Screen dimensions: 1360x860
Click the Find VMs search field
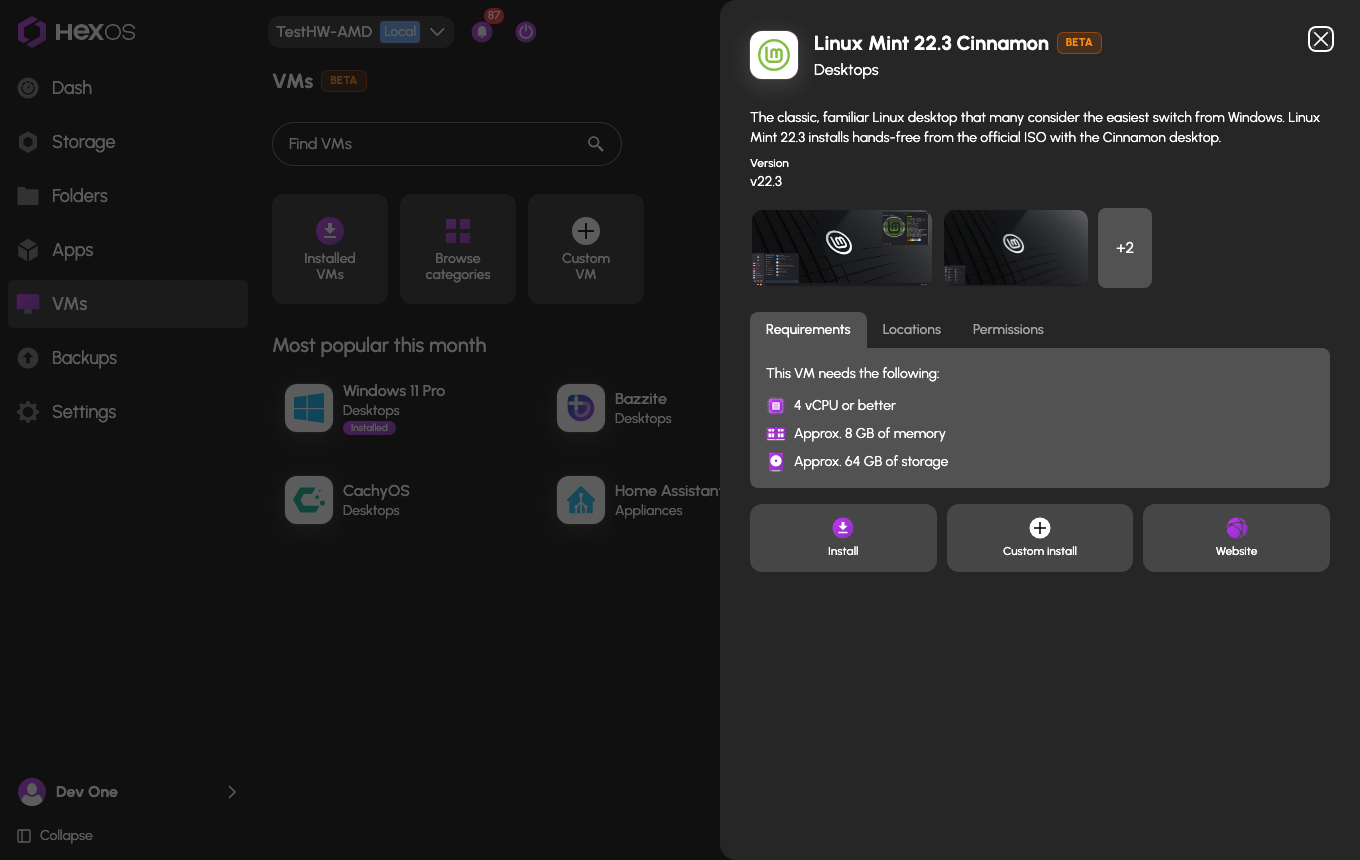pos(447,144)
